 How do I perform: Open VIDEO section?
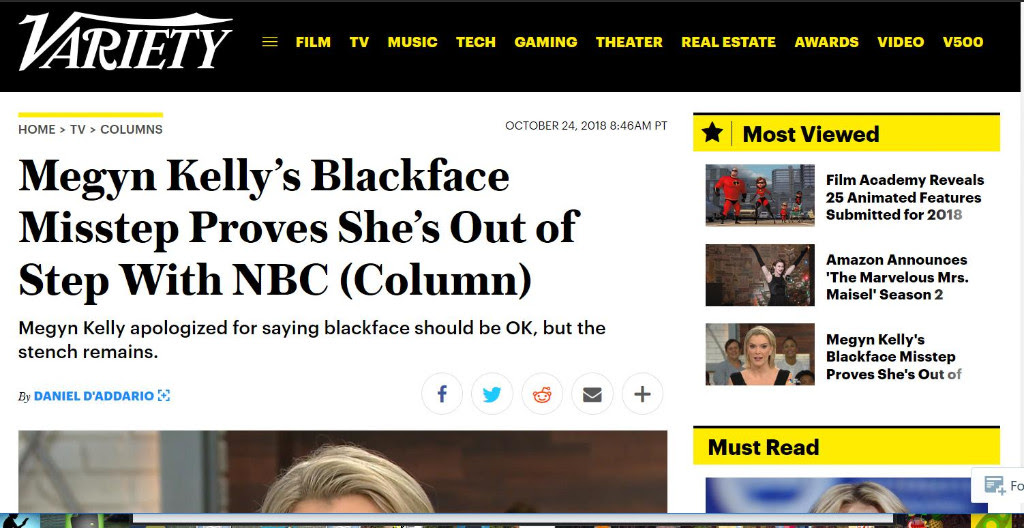901,42
